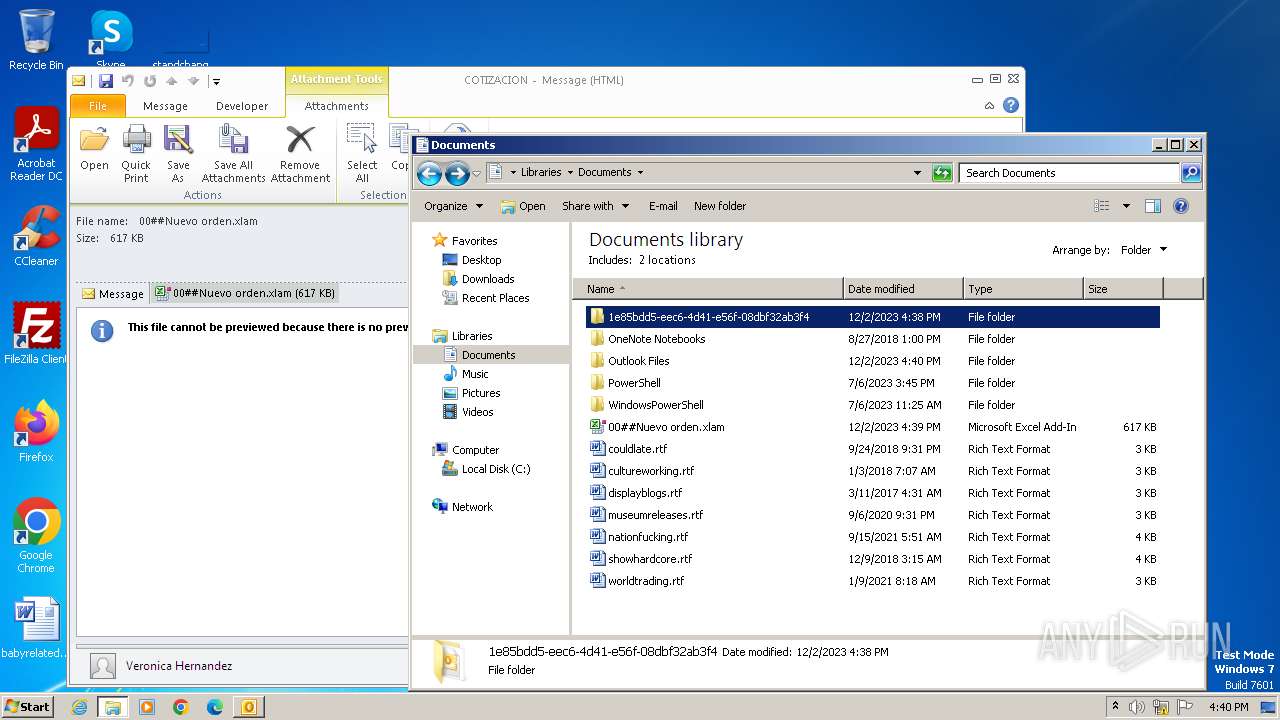This screenshot has width=1280, height=720.
Task: Open the Outlook File tab
Action: pos(98,106)
